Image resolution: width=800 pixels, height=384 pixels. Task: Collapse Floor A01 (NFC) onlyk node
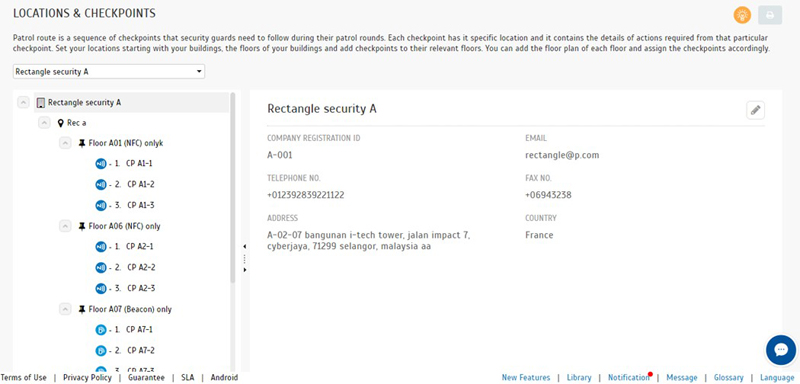(65, 143)
